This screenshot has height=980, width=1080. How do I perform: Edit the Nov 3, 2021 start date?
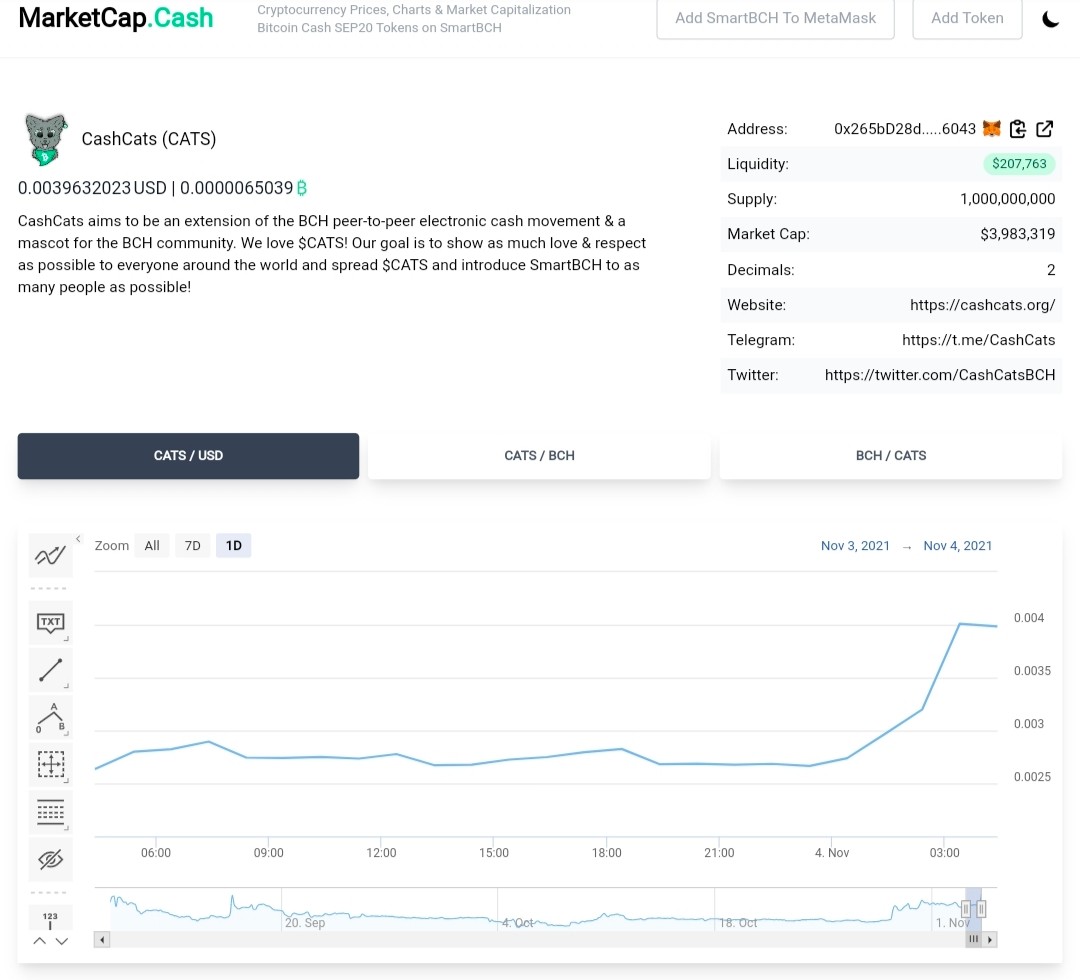tap(855, 546)
